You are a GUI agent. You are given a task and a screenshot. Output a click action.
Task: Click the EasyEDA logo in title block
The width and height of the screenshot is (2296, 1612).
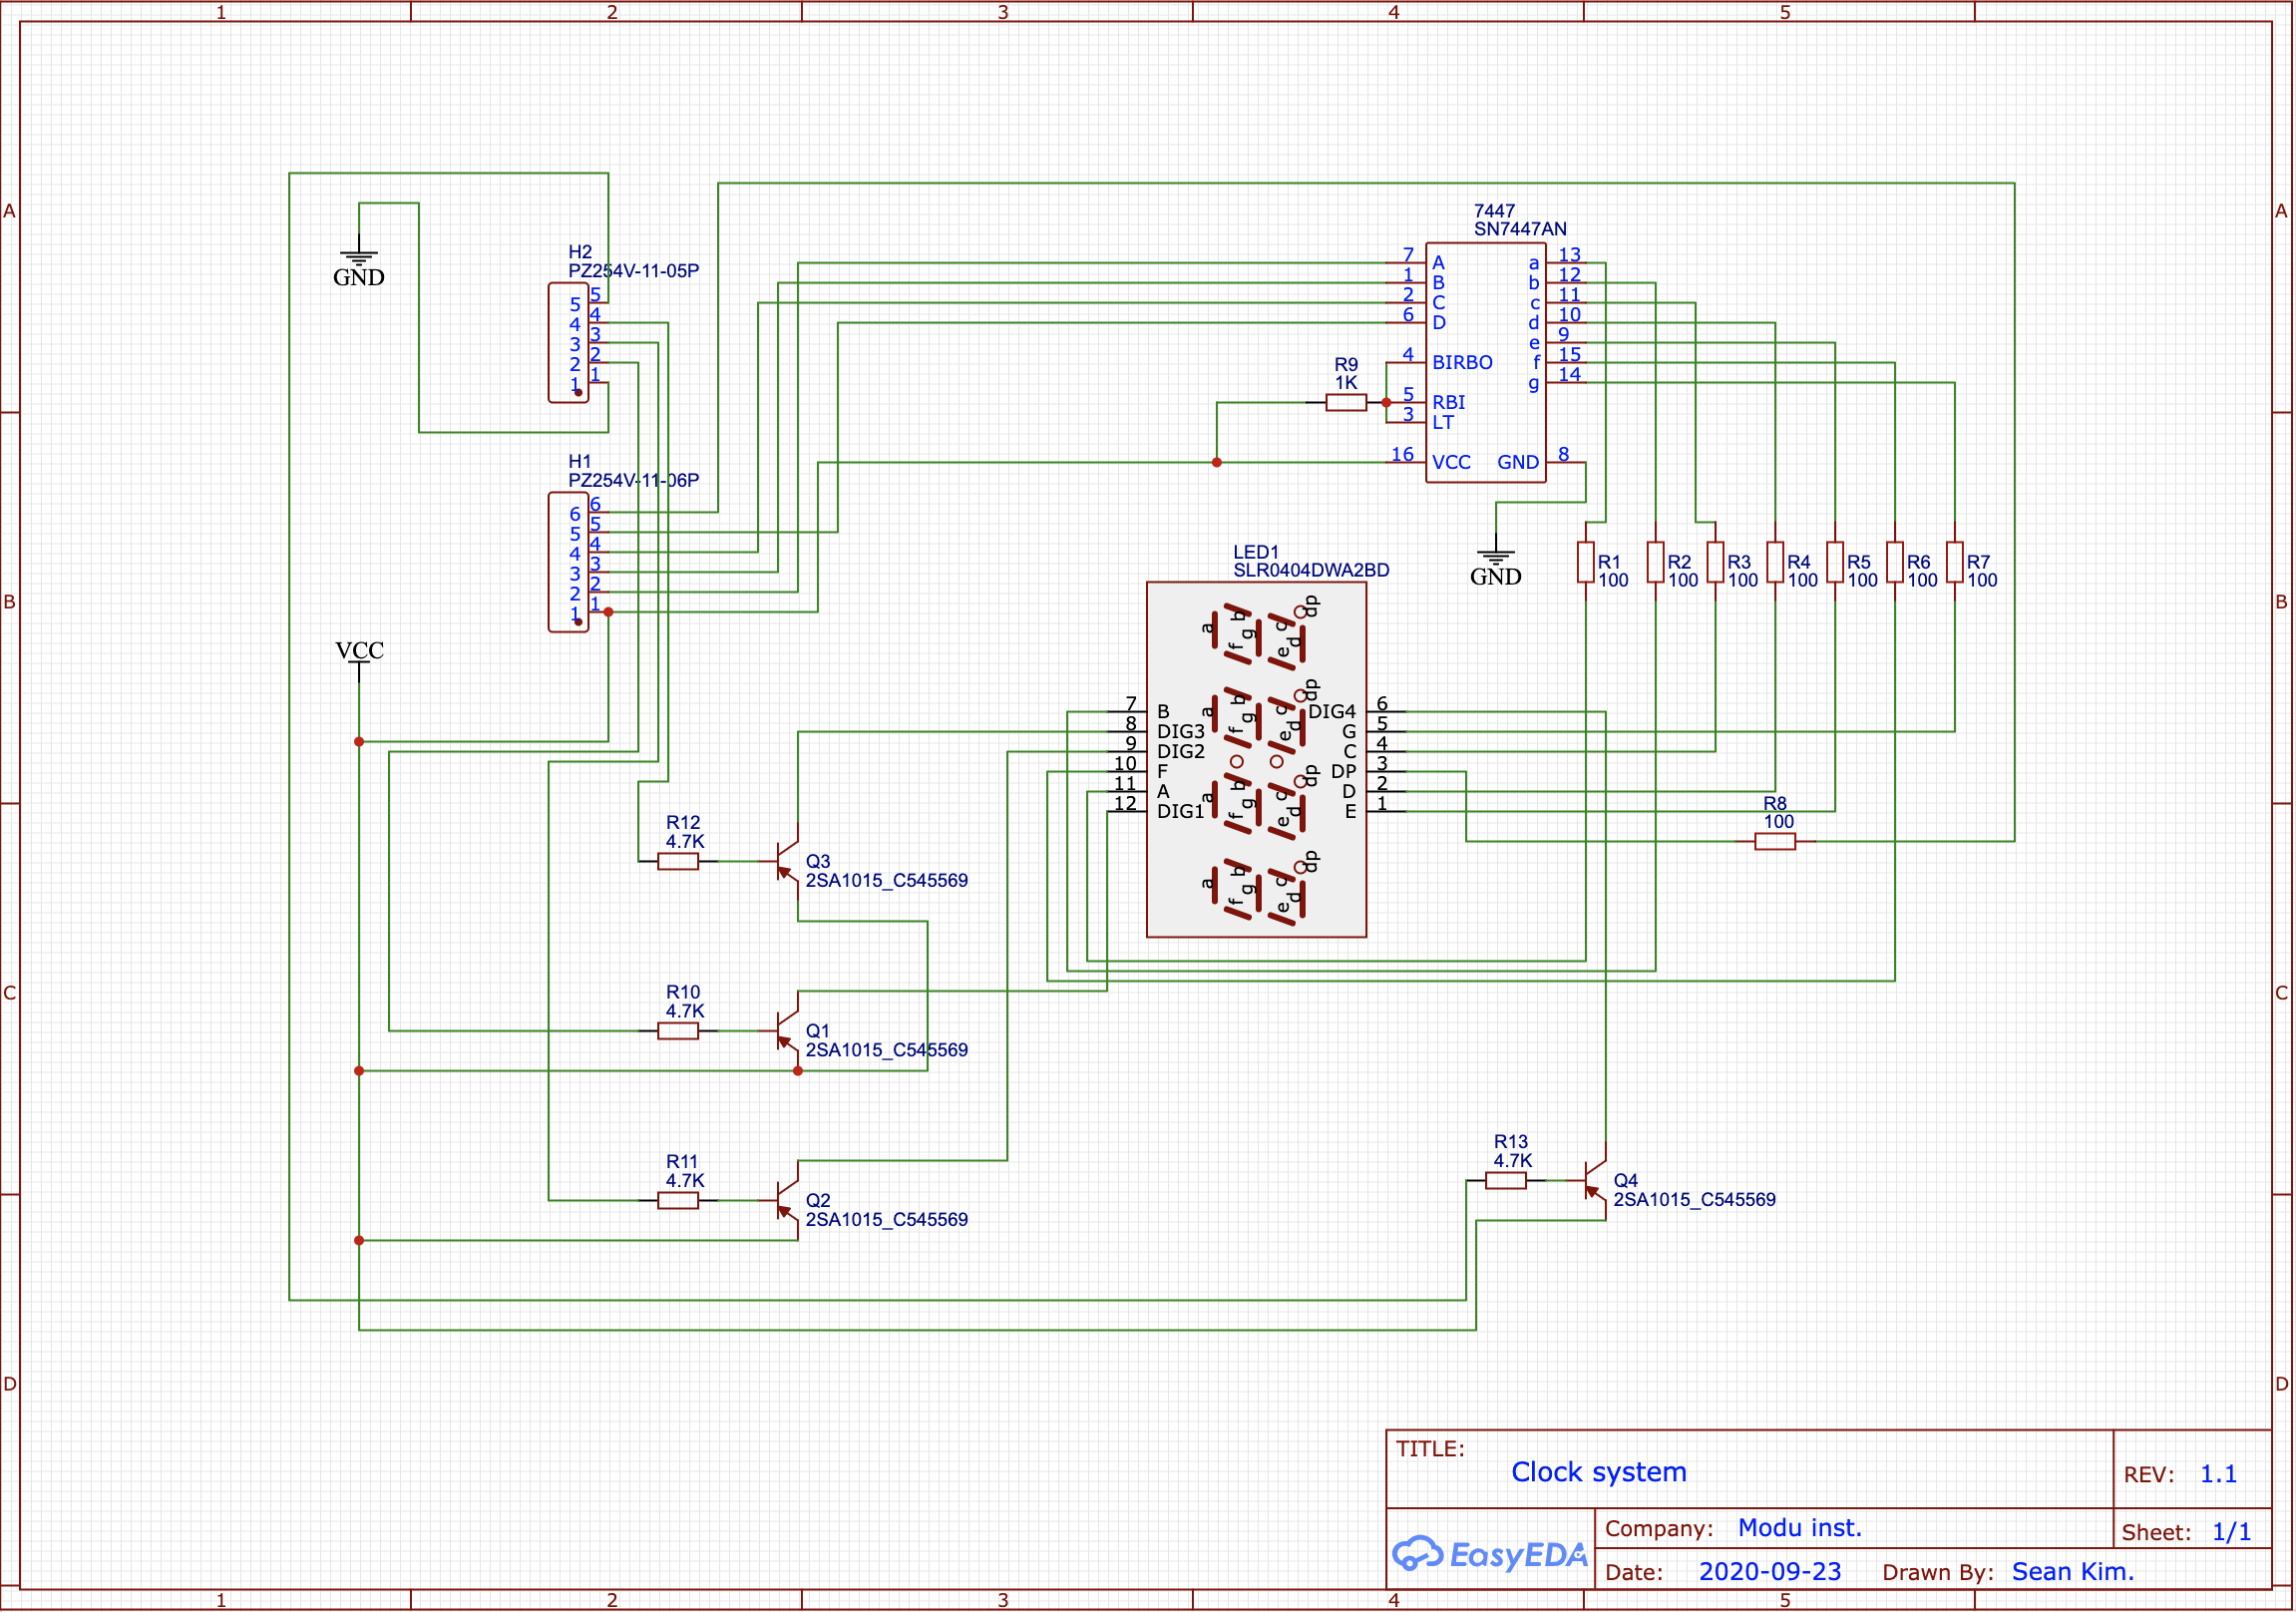1491,1556
